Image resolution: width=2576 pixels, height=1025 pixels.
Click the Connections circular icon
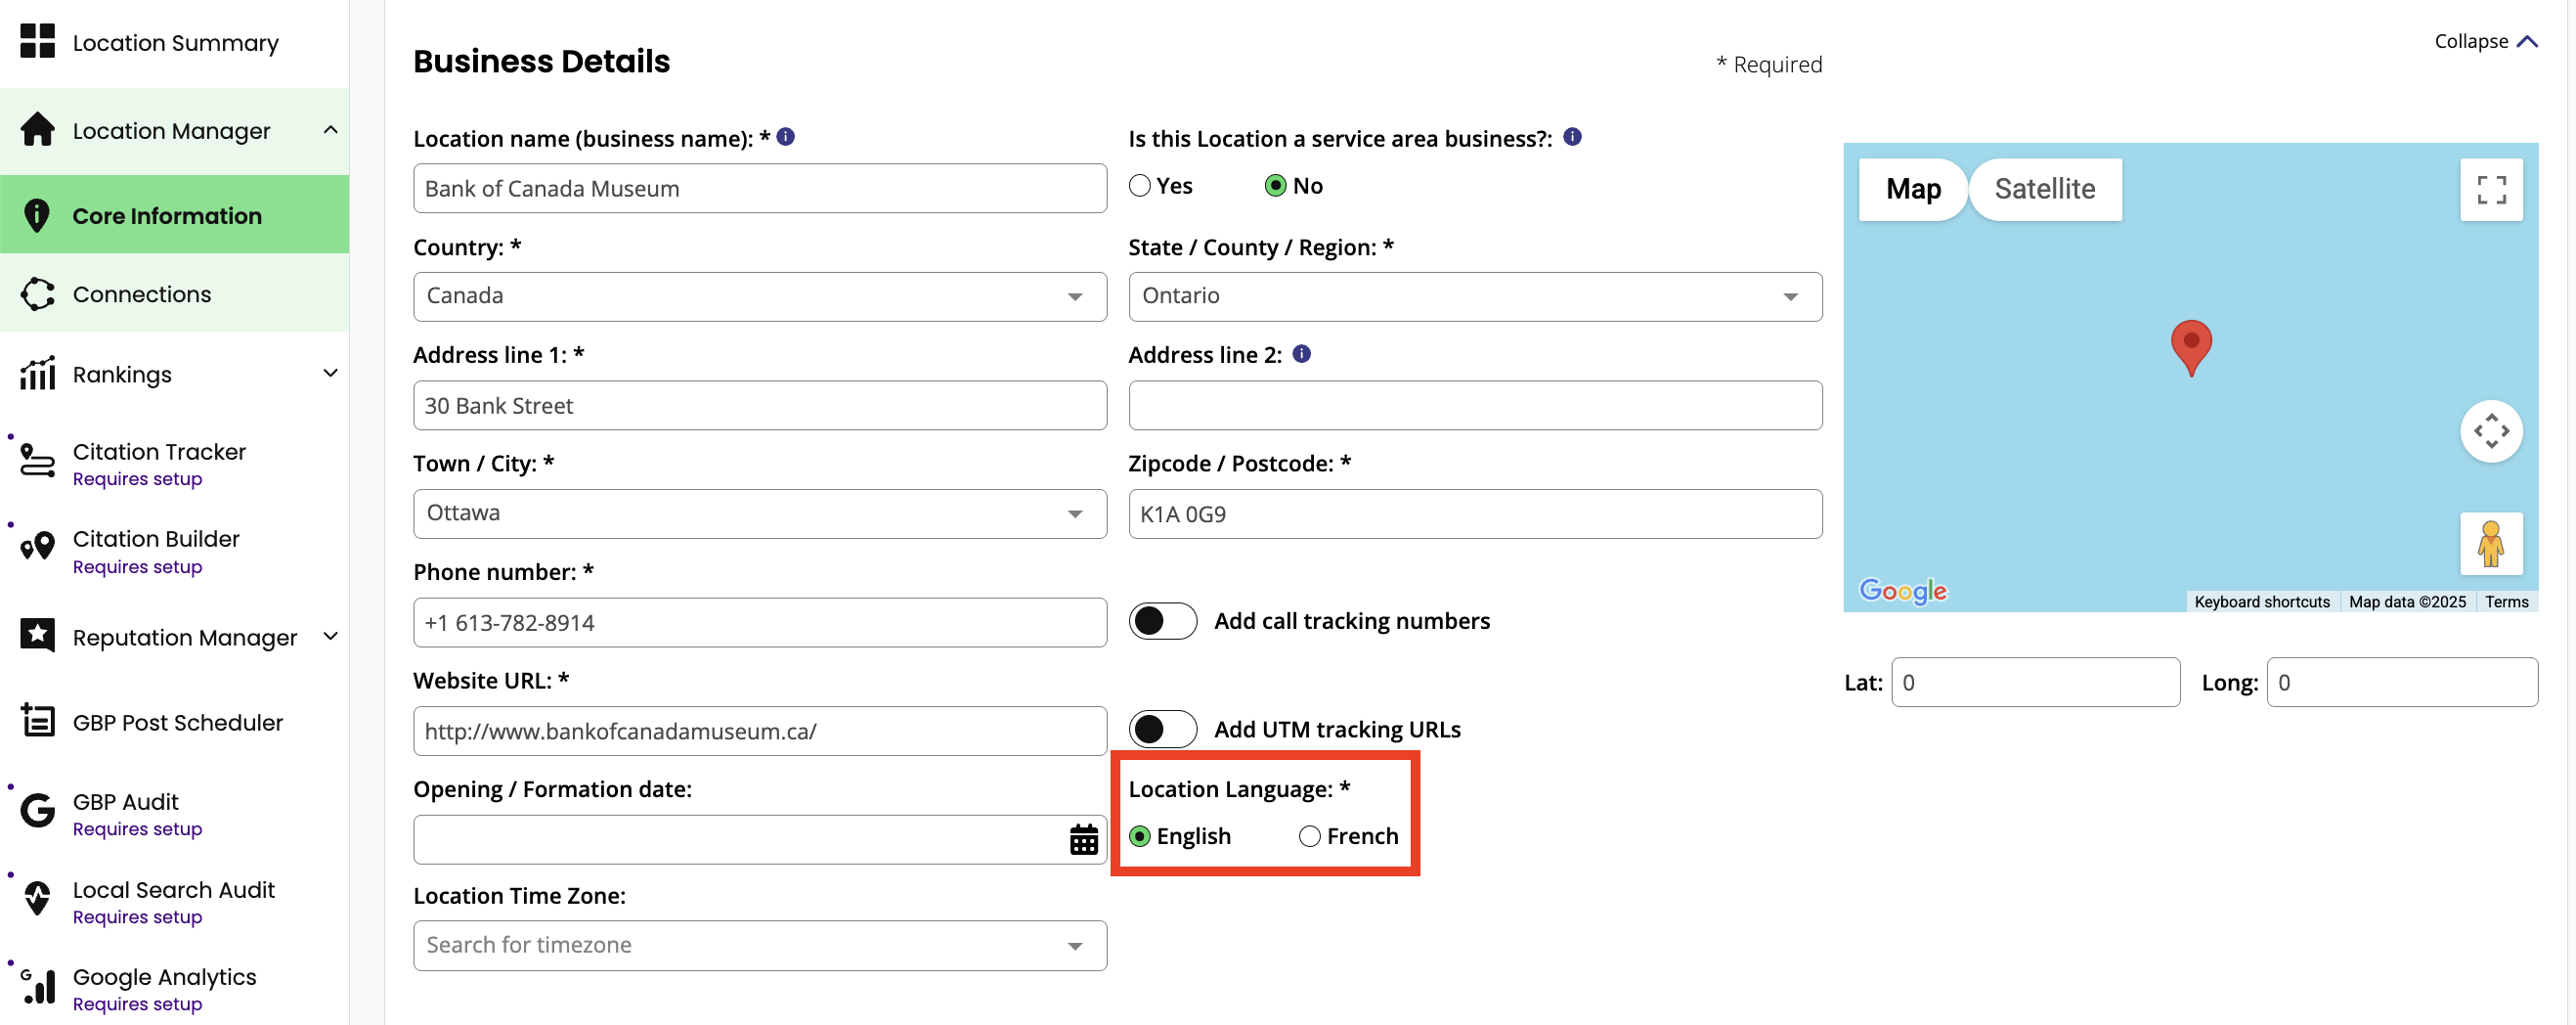(38, 294)
